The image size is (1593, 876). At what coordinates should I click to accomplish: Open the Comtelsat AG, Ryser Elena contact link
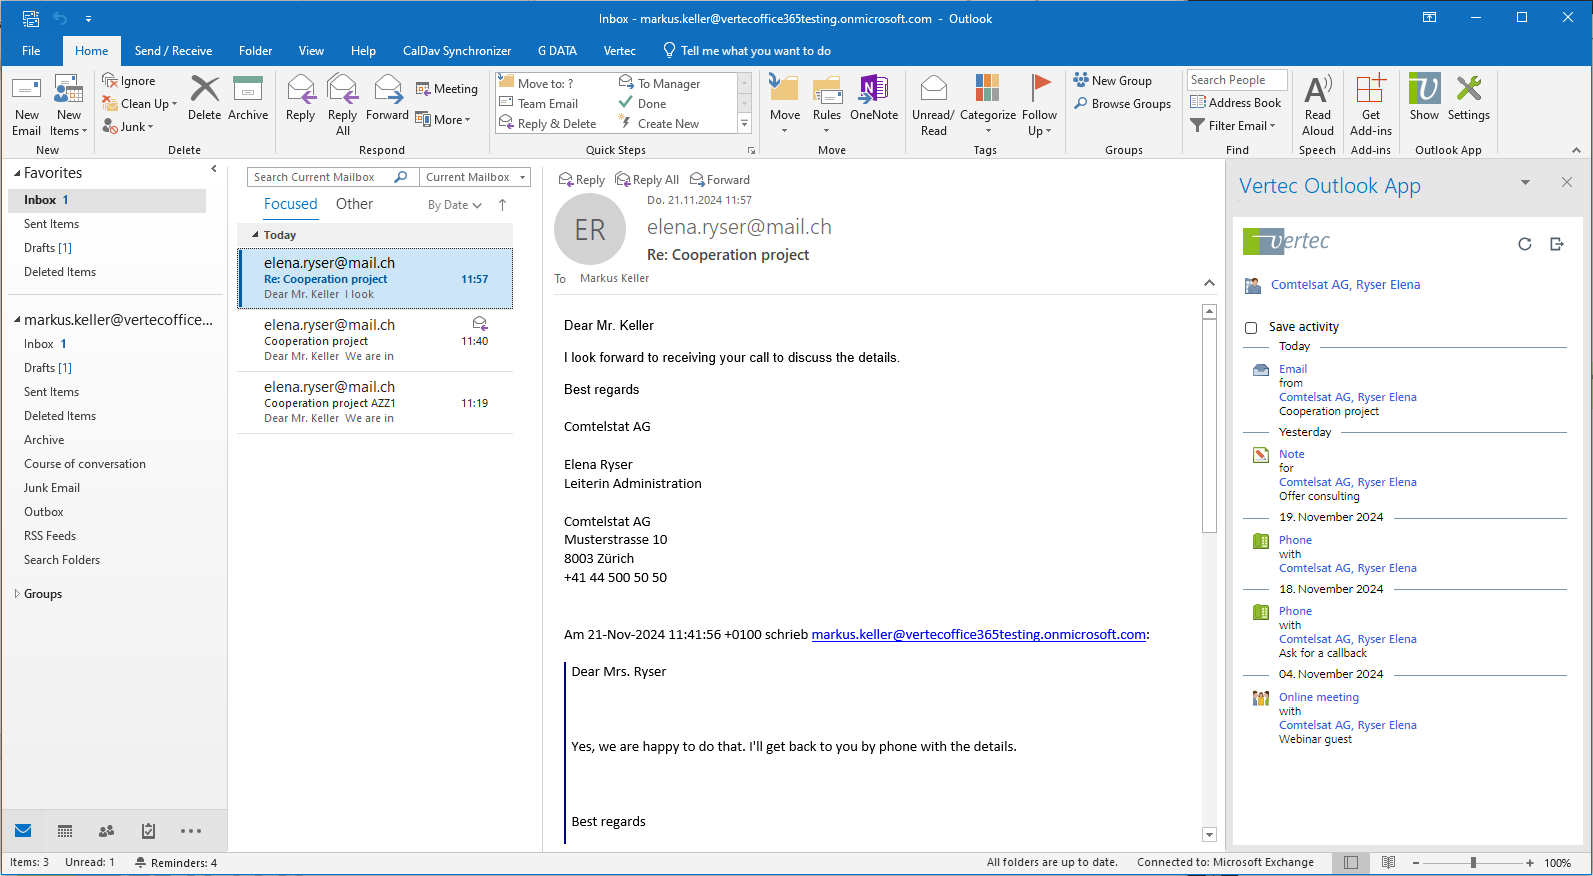tap(1345, 285)
